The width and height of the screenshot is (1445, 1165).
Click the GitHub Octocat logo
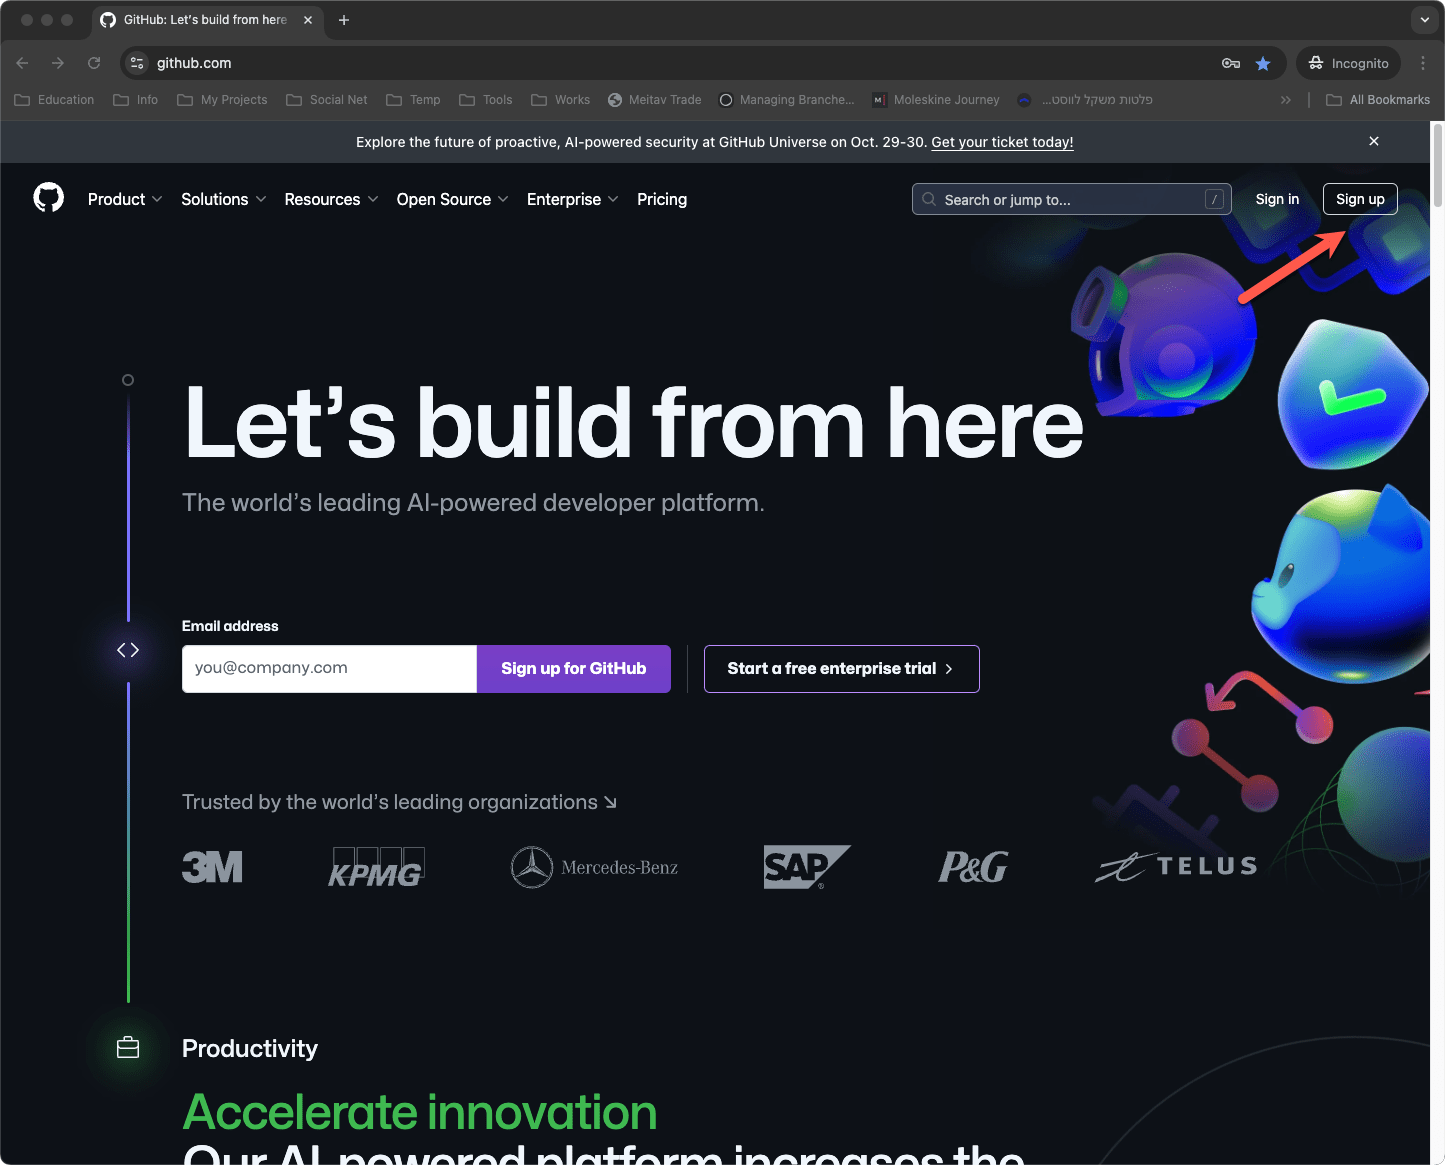[48, 198]
